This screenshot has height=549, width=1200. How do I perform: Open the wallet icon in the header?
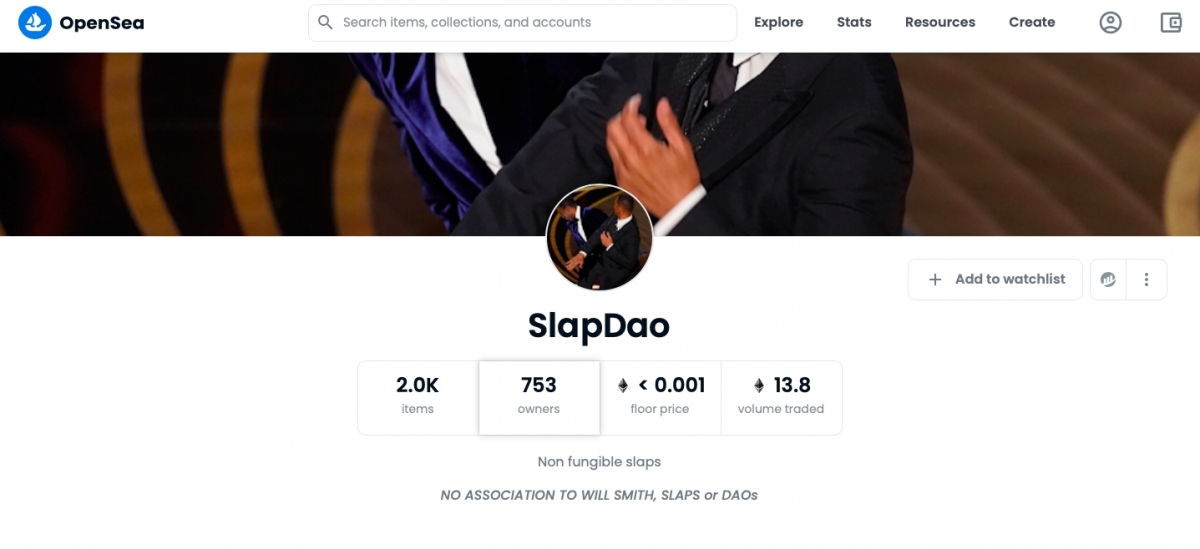tap(1171, 22)
